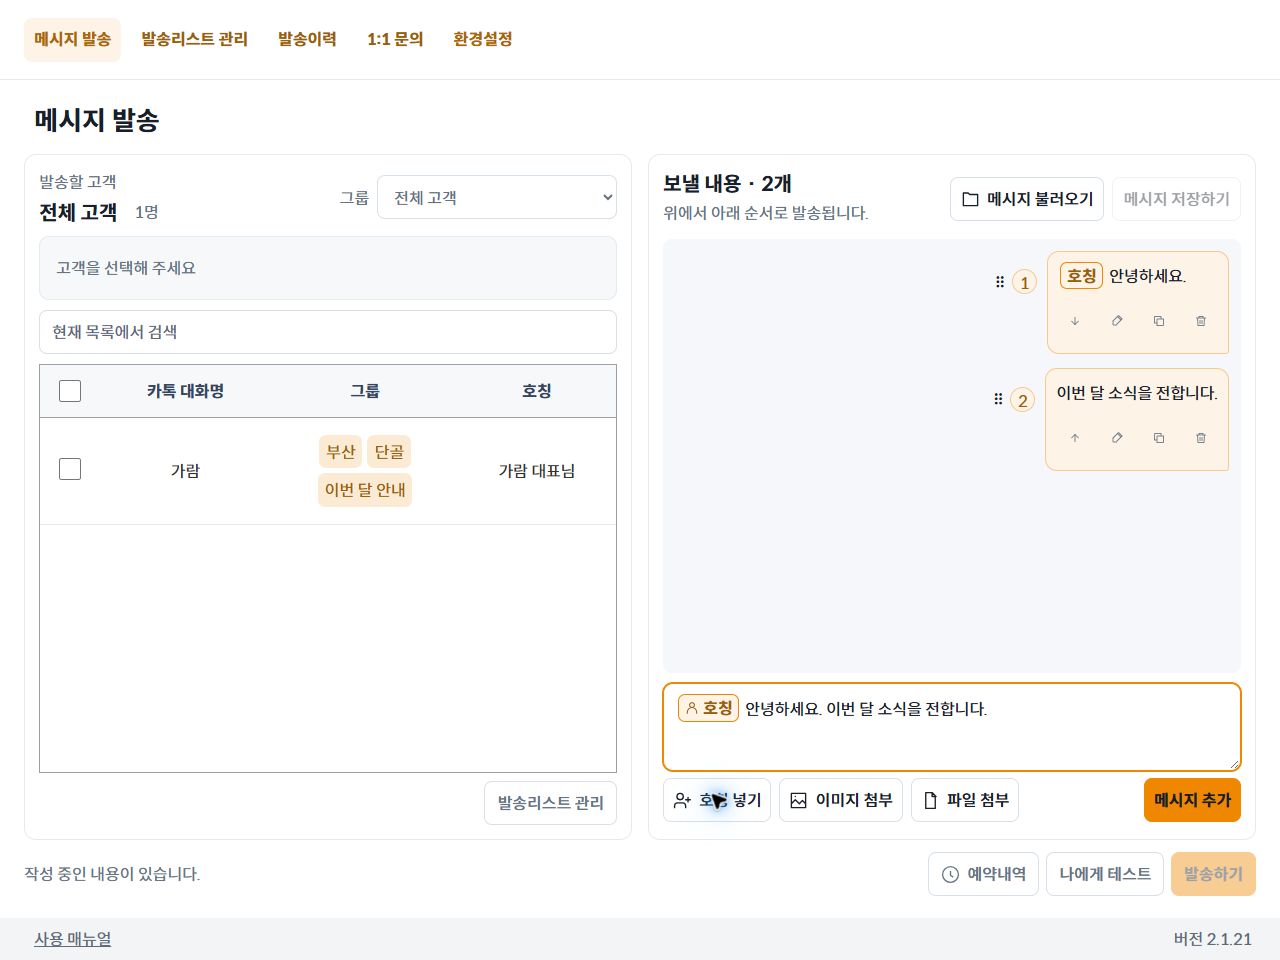Viewport: 1280px width, 960px height.
Task: Click the 카톡 대화명 column header
Action: click(x=185, y=391)
